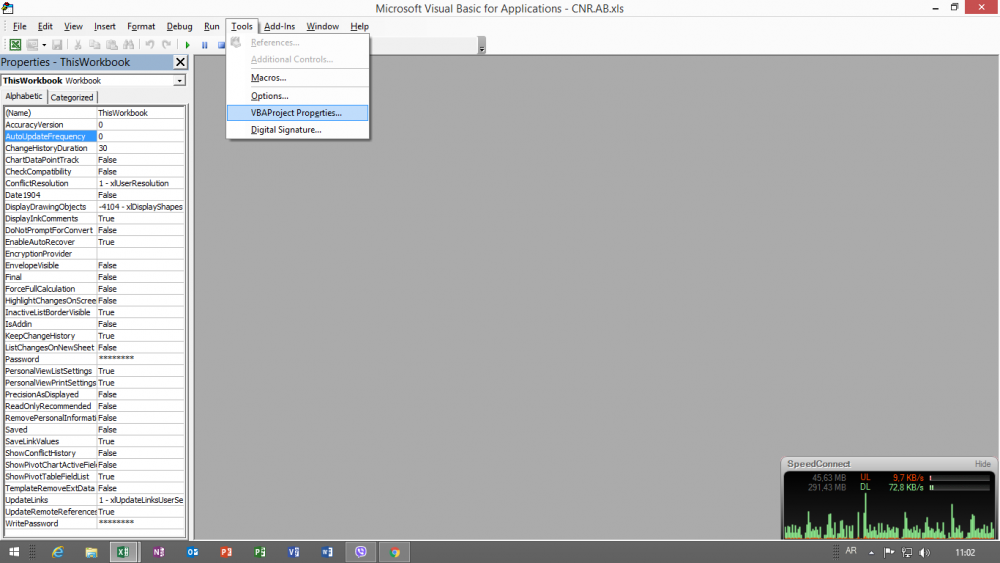Switch to Viber taskbar button

tap(361, 552)
